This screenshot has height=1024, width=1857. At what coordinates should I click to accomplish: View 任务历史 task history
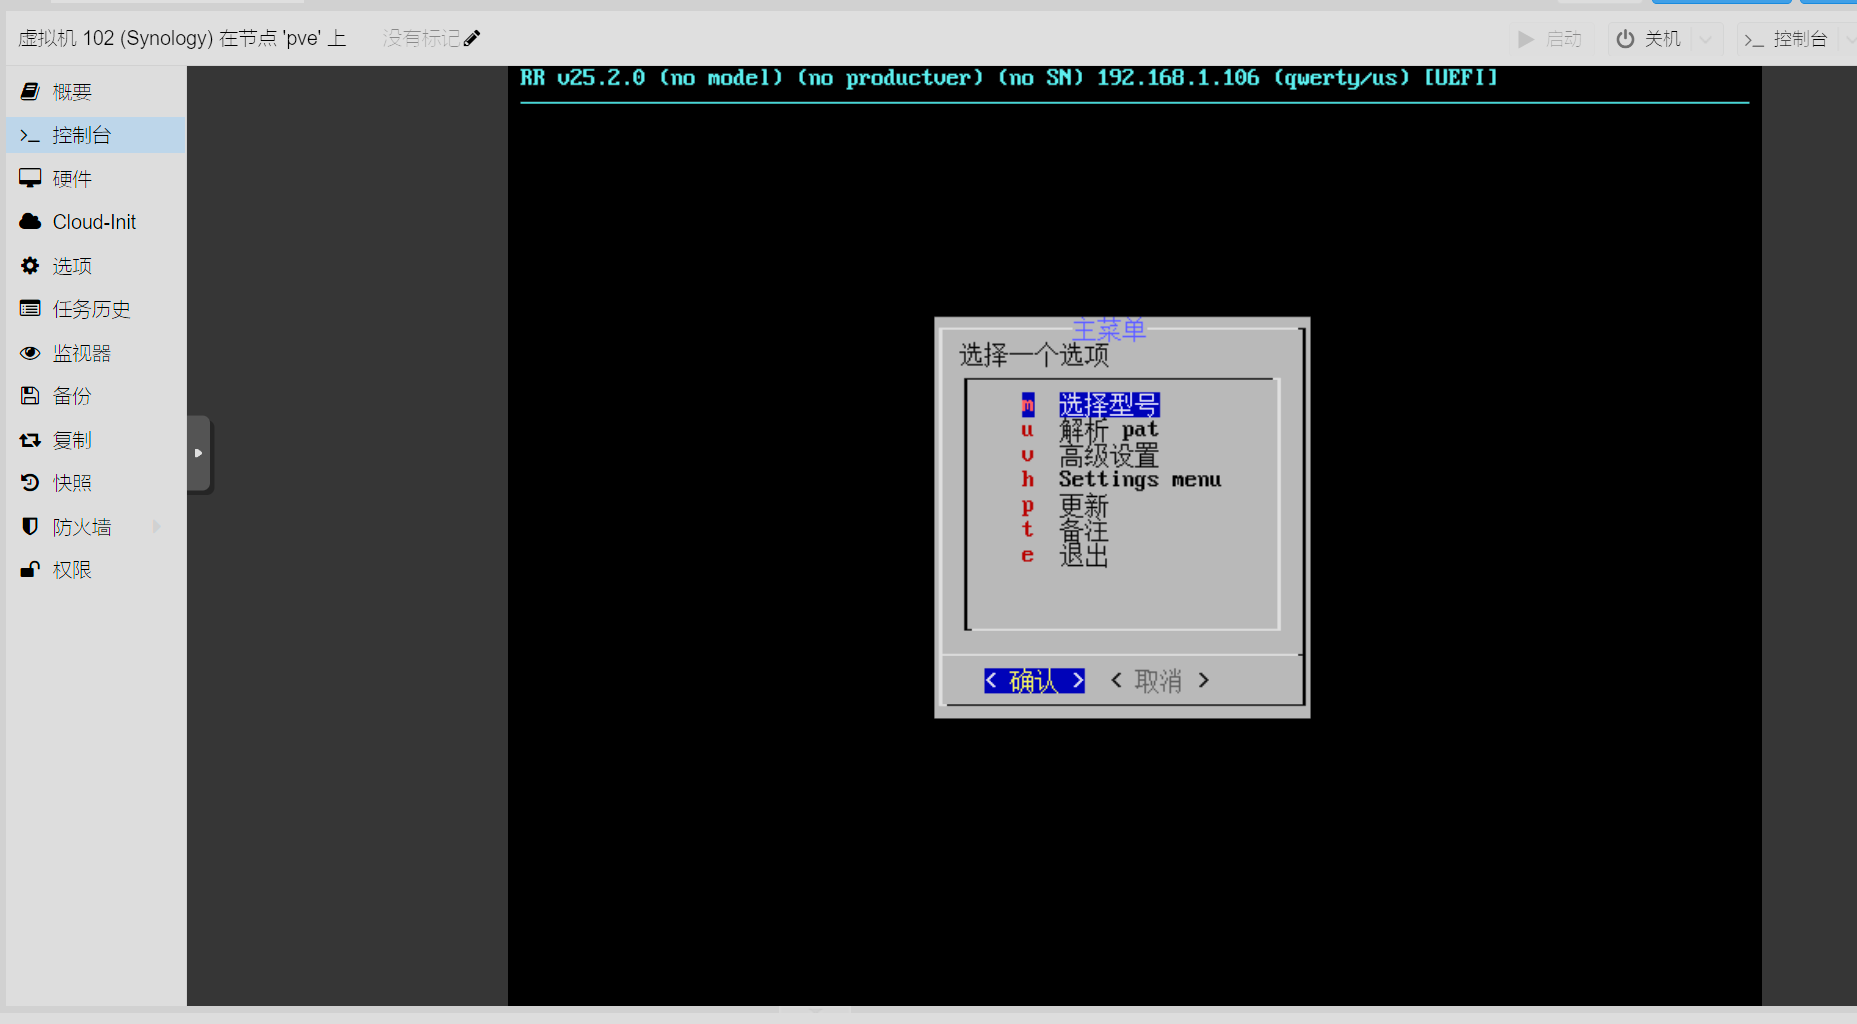[96, 309]
